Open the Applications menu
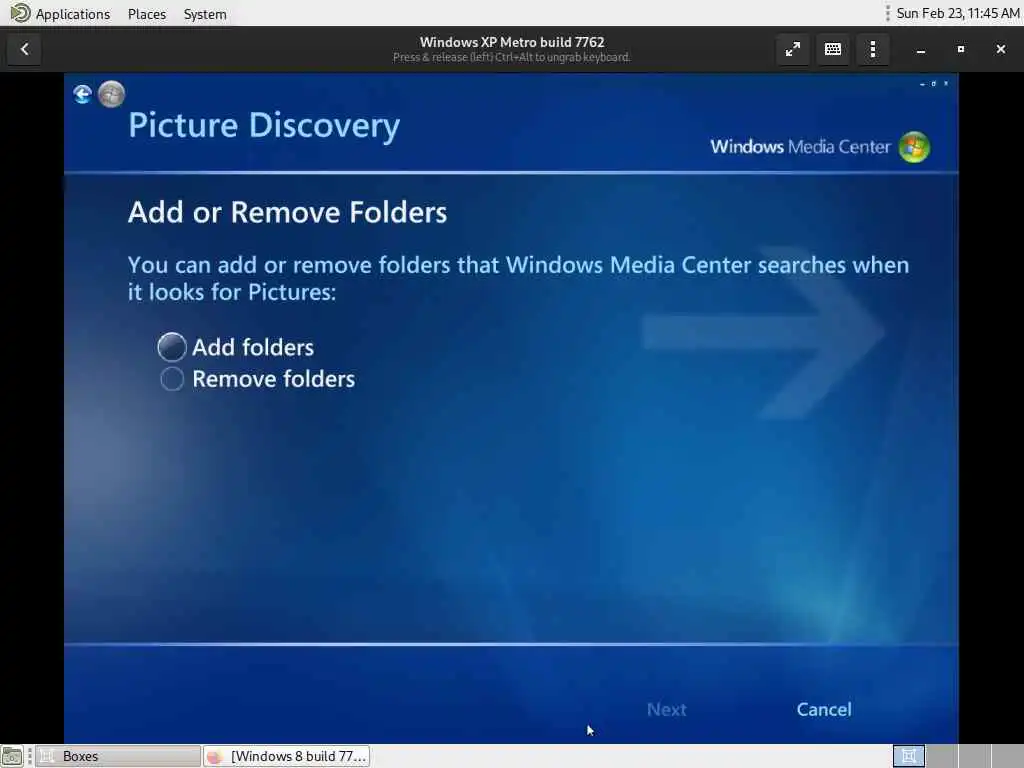Viewport: 1024px width, 768px height. [72, 14]
